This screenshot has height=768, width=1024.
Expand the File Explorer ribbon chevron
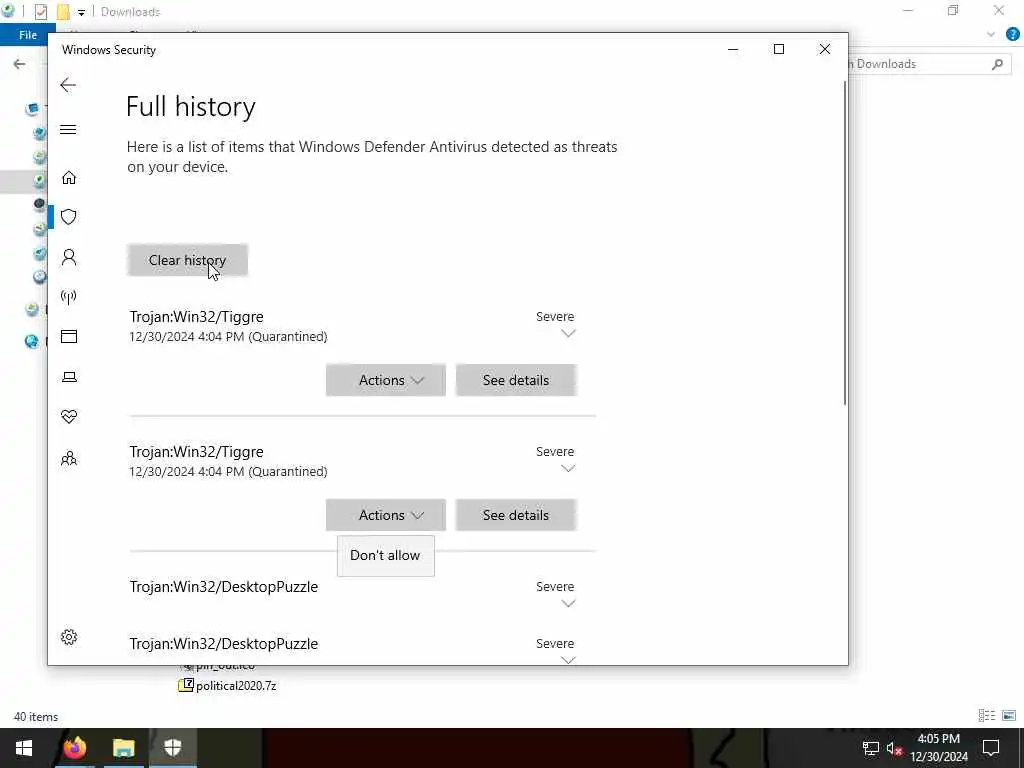[x=991, y=35]
